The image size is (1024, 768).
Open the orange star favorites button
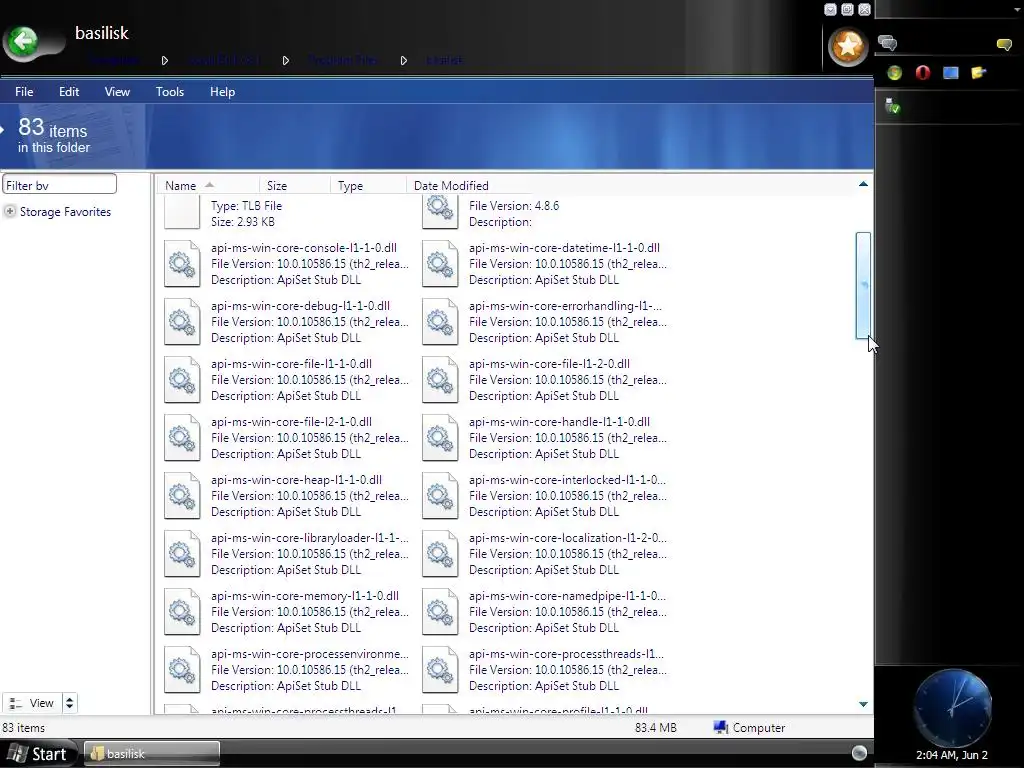848,47
